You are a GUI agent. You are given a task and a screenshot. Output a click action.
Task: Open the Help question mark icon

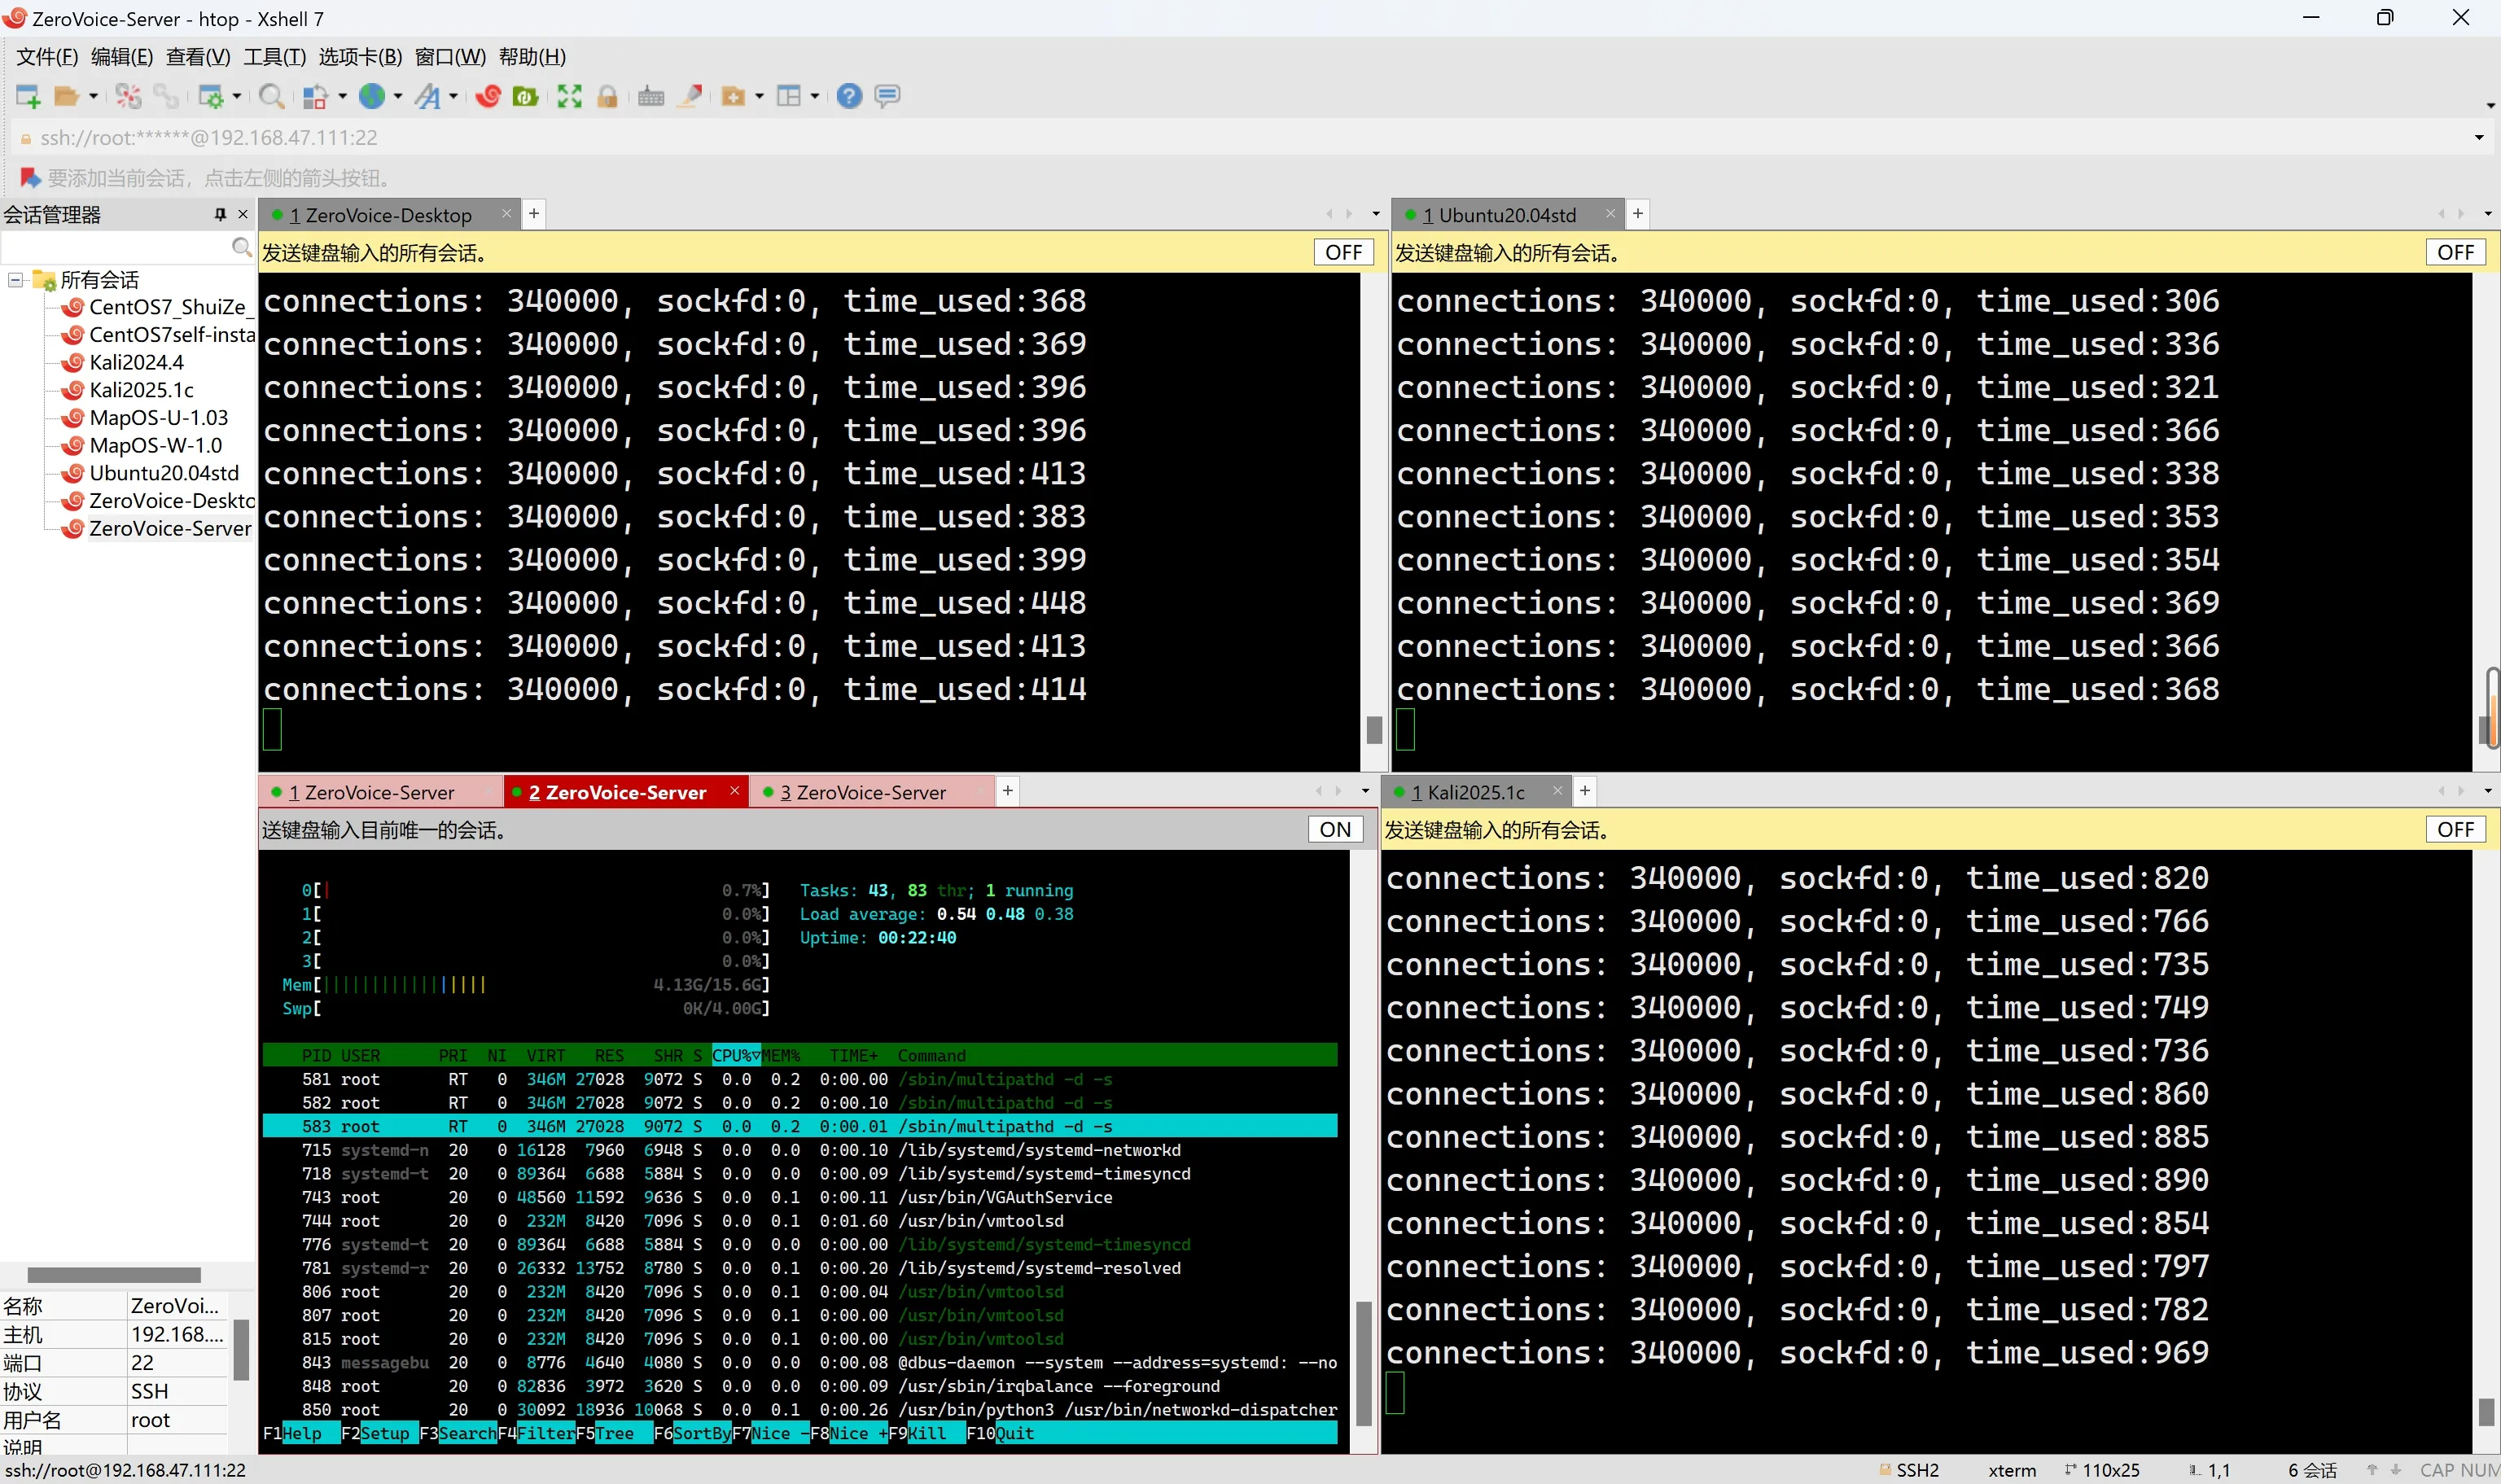849,96
